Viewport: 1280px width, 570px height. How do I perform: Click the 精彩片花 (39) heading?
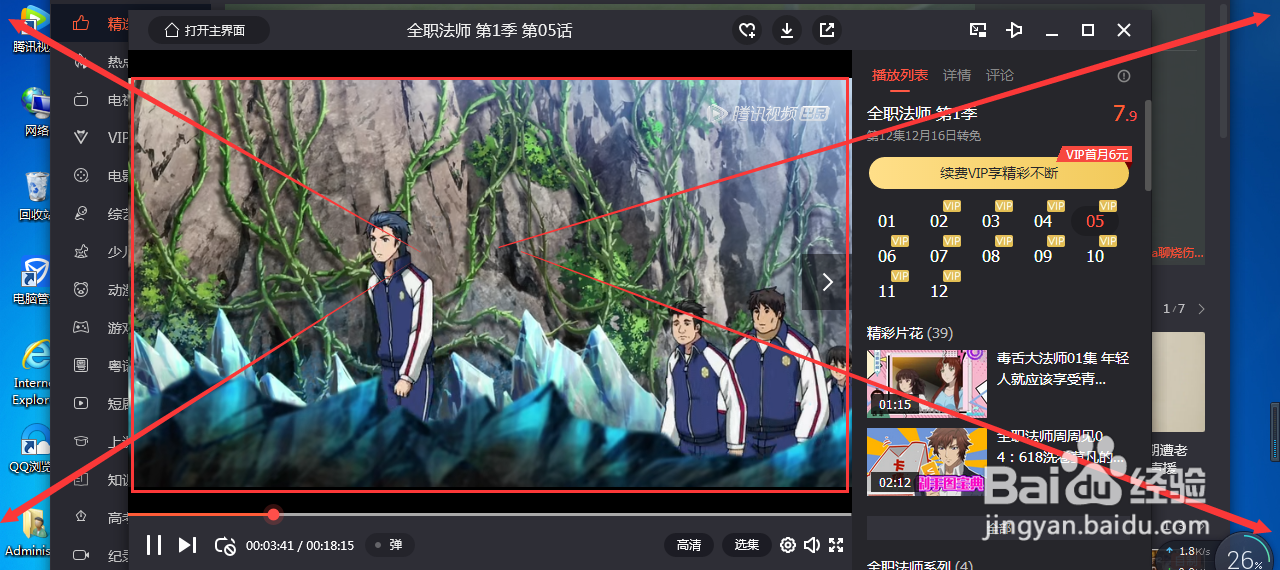click(x=909, y=333)
